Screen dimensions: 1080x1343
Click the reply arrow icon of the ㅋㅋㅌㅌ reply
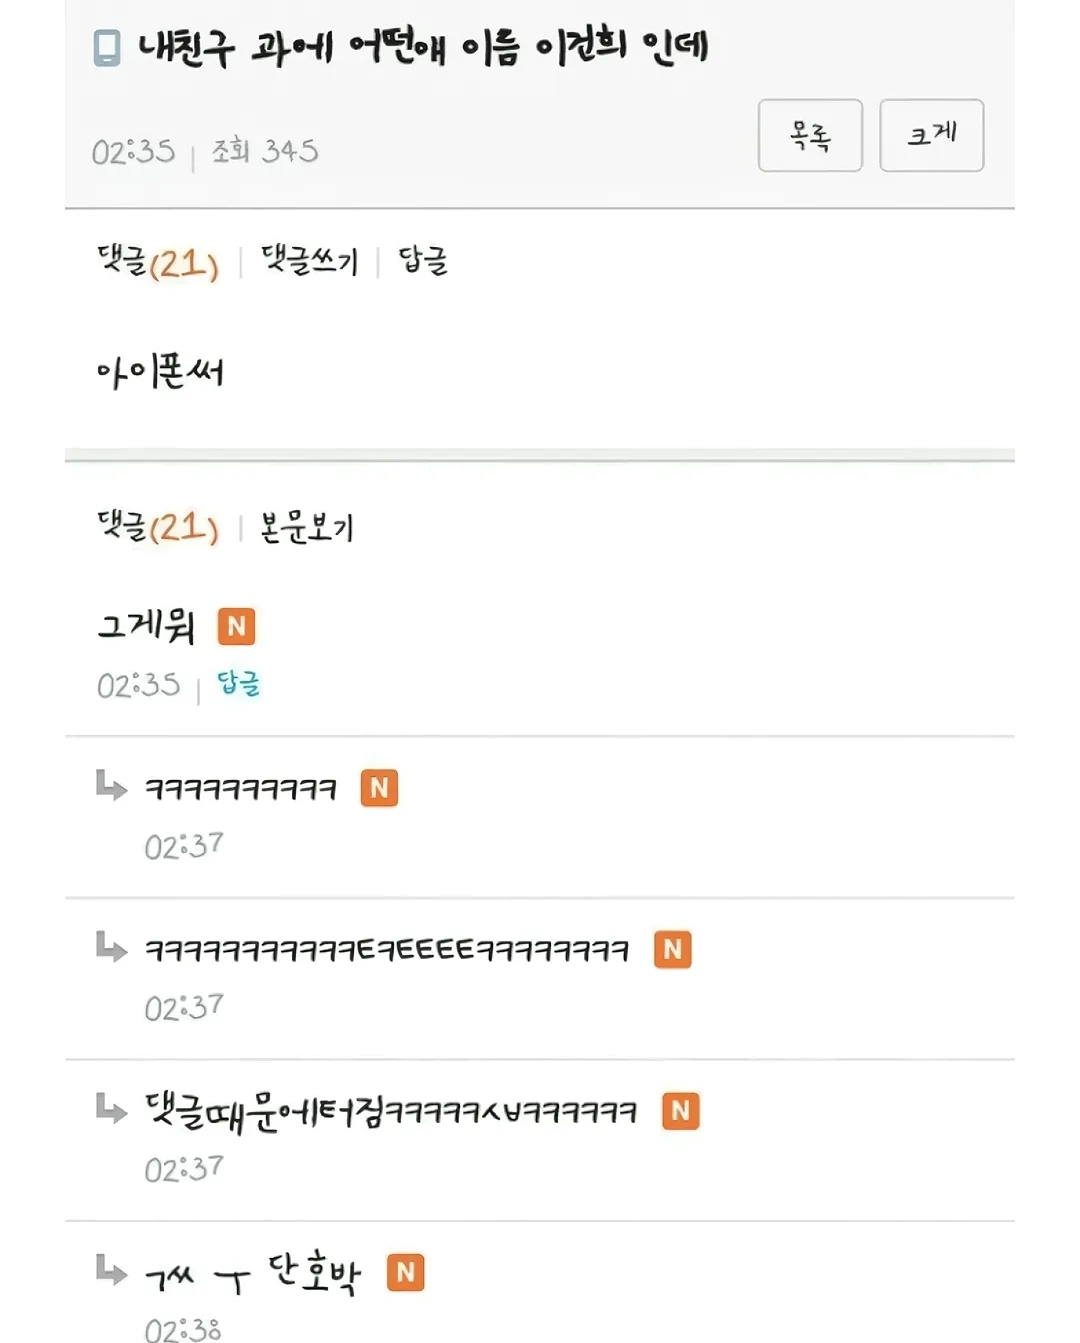point(111,946)
